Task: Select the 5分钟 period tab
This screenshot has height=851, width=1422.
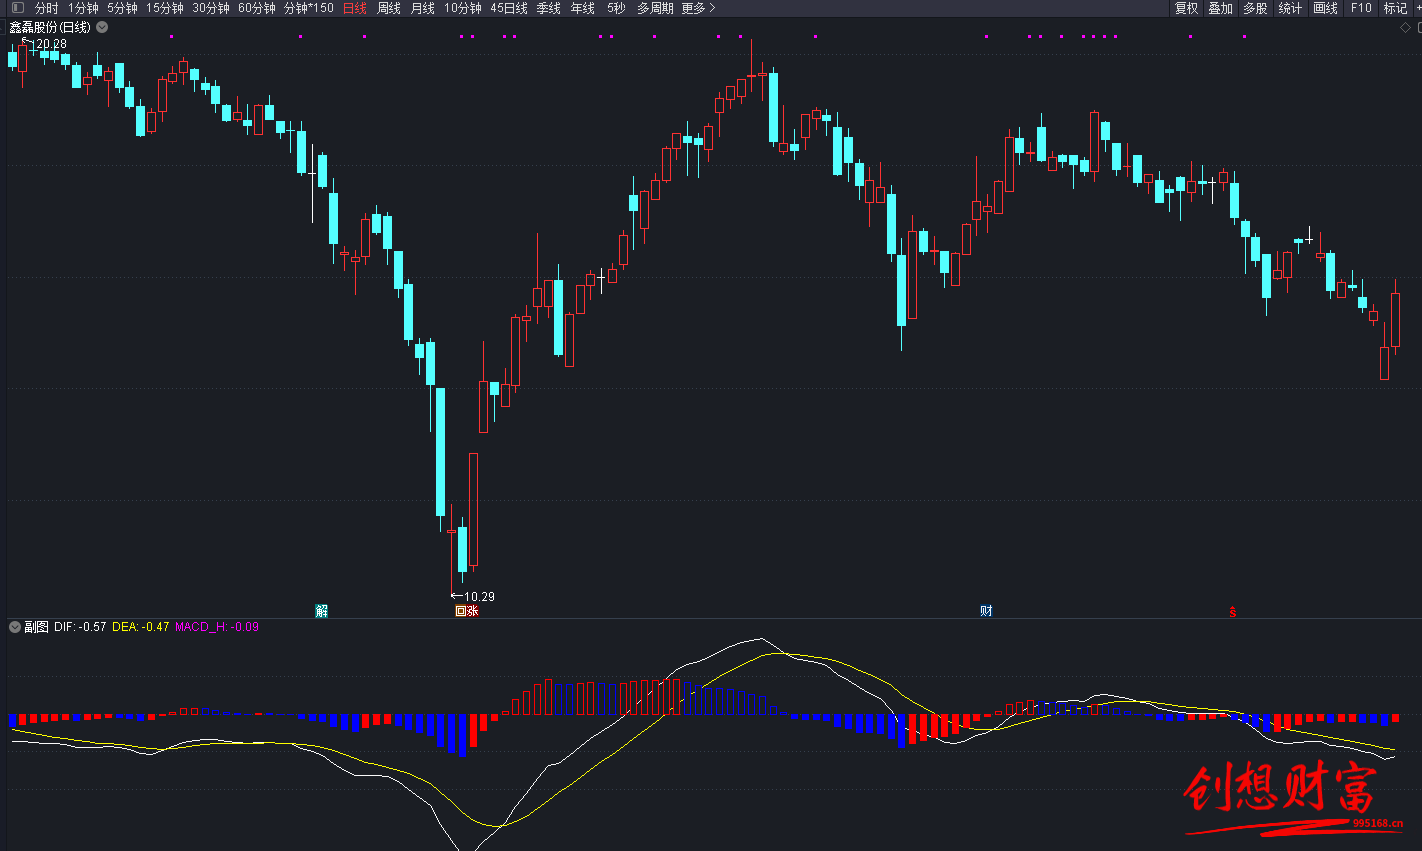Action: 123,8
